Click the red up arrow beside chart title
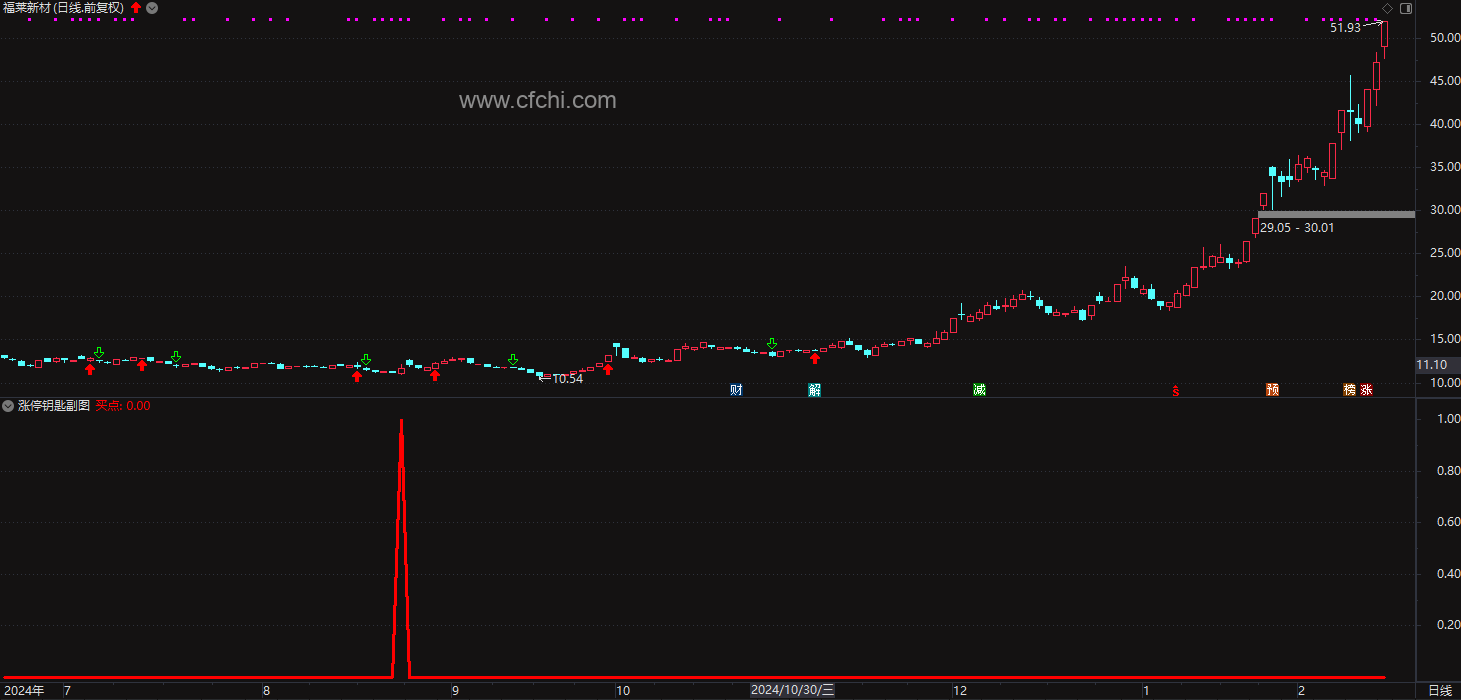The image size is (1461, 700). click(x=136, y=8)
